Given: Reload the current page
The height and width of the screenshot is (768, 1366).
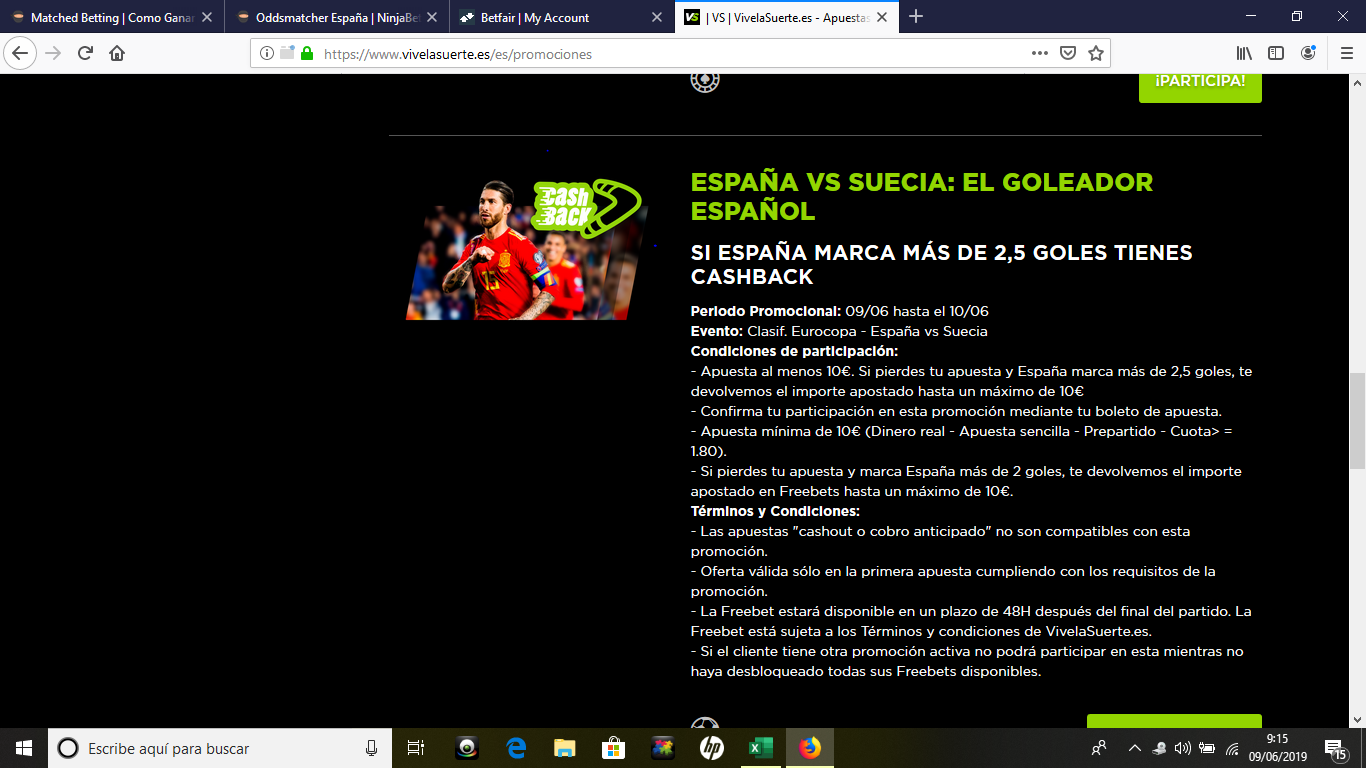Looking at the screenshot, I should tap(86, 53).
